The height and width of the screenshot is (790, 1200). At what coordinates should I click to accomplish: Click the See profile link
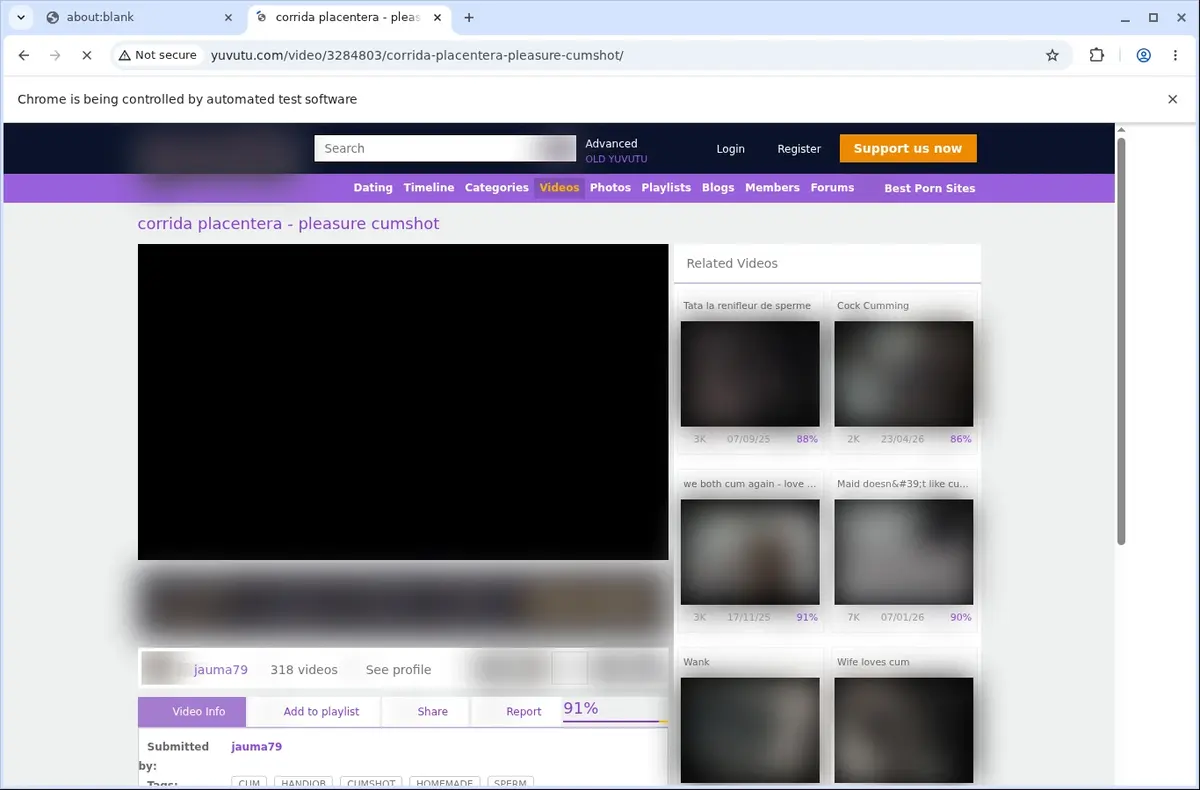tap(398, 670)
